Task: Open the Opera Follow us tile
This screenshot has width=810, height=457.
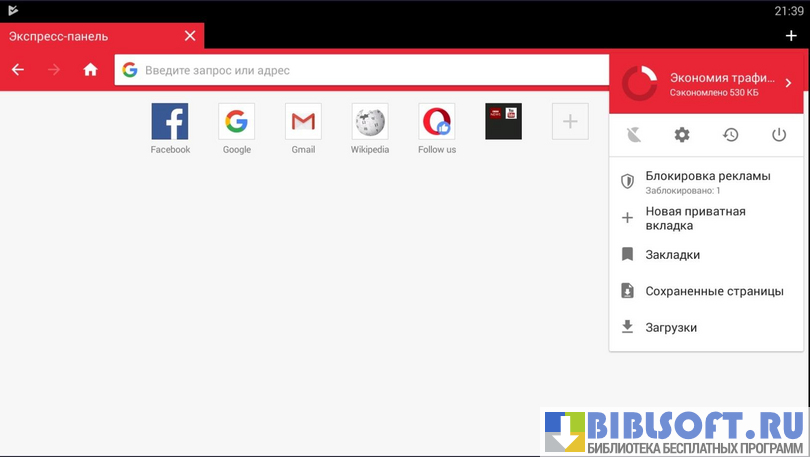Action: pyautogui.click(x=436, y=122)
